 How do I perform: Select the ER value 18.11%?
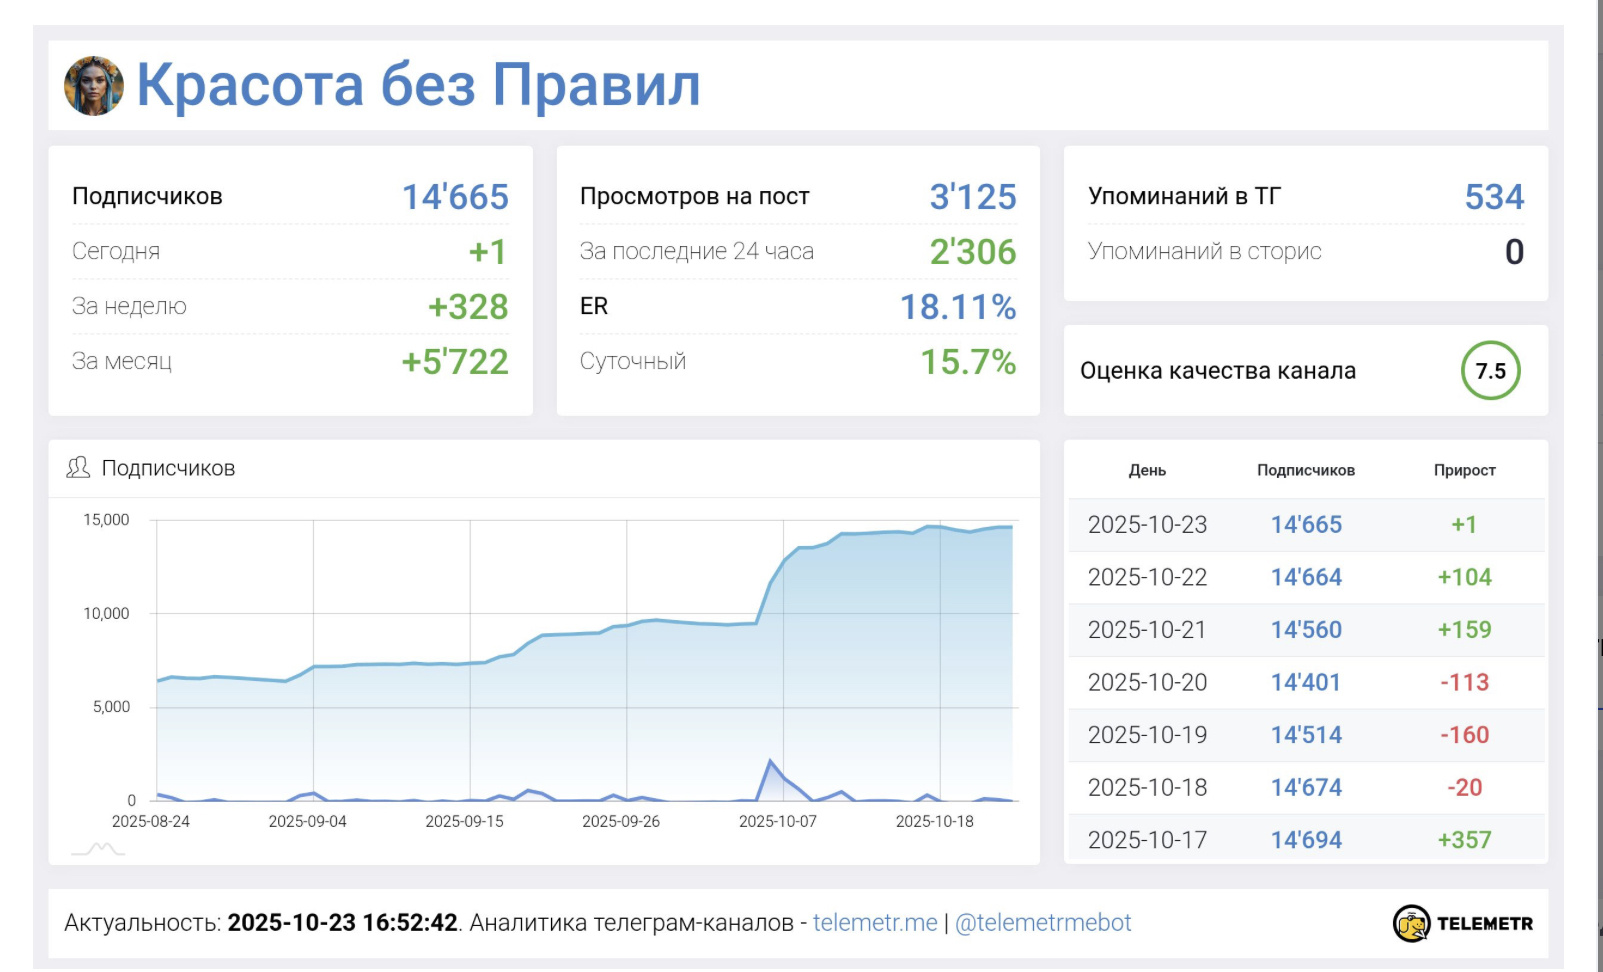(958, 307)
